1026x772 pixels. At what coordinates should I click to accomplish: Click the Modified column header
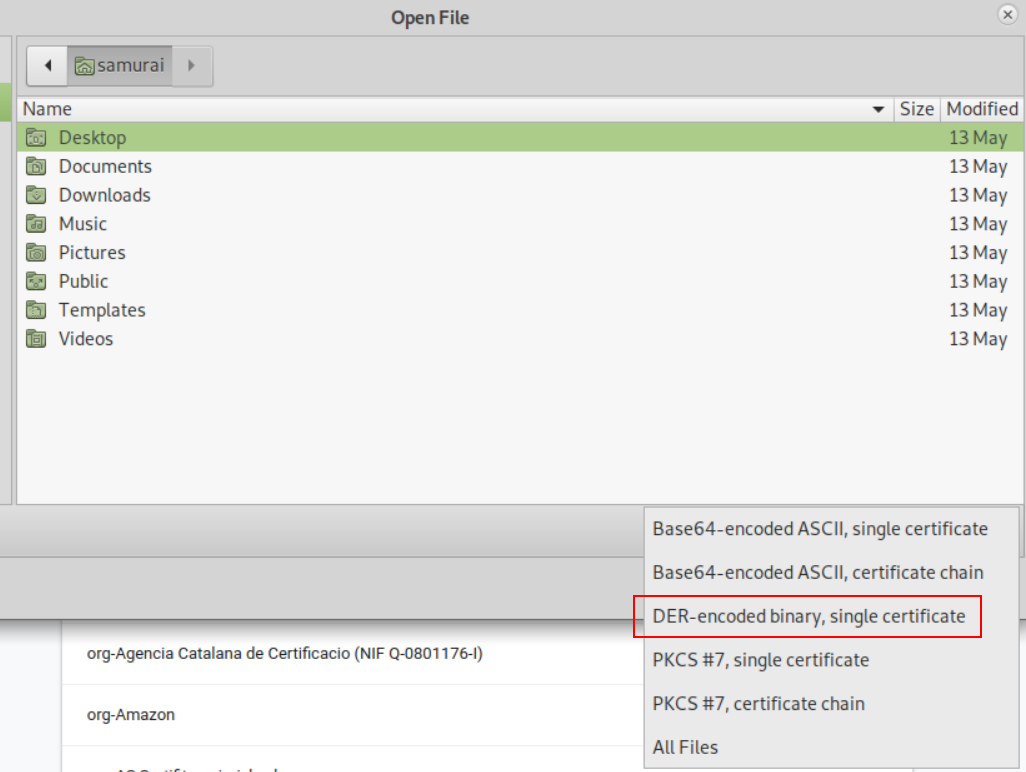pos(981,108)
